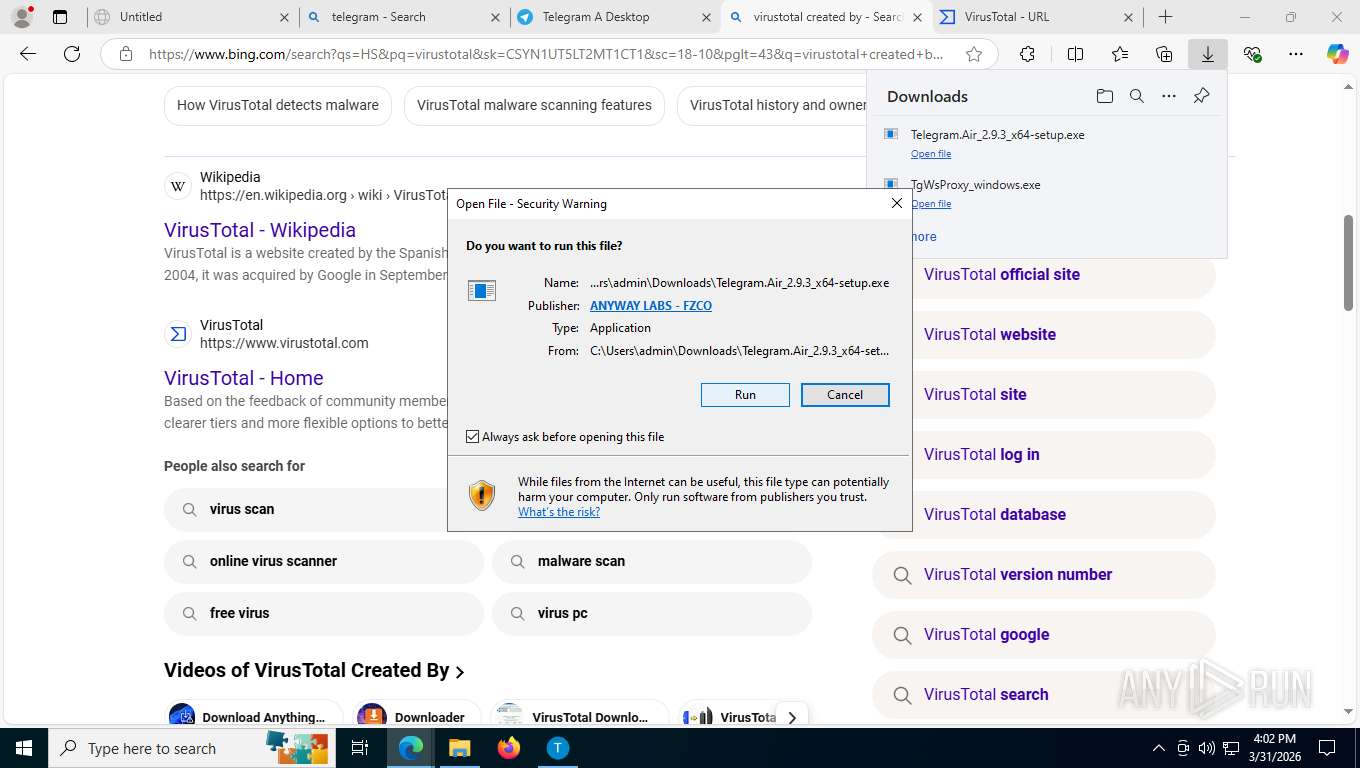The width and height of the screenshot is (1360, 768).
Task: Open a new tab with plus button
Action: pos(1165,17)
